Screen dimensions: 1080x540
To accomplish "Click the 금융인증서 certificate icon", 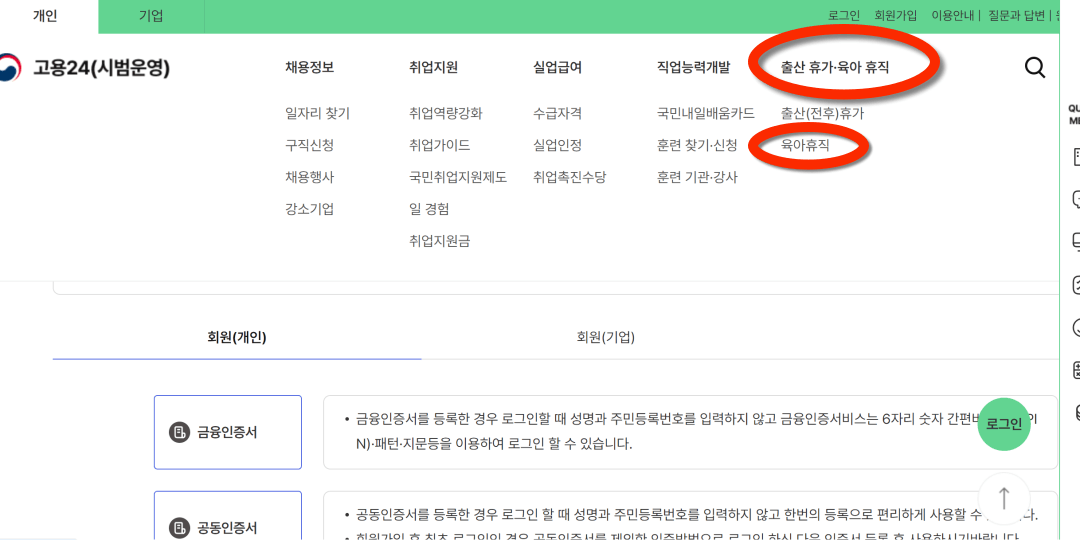I will pyautogui.click(x=179, y=433).
